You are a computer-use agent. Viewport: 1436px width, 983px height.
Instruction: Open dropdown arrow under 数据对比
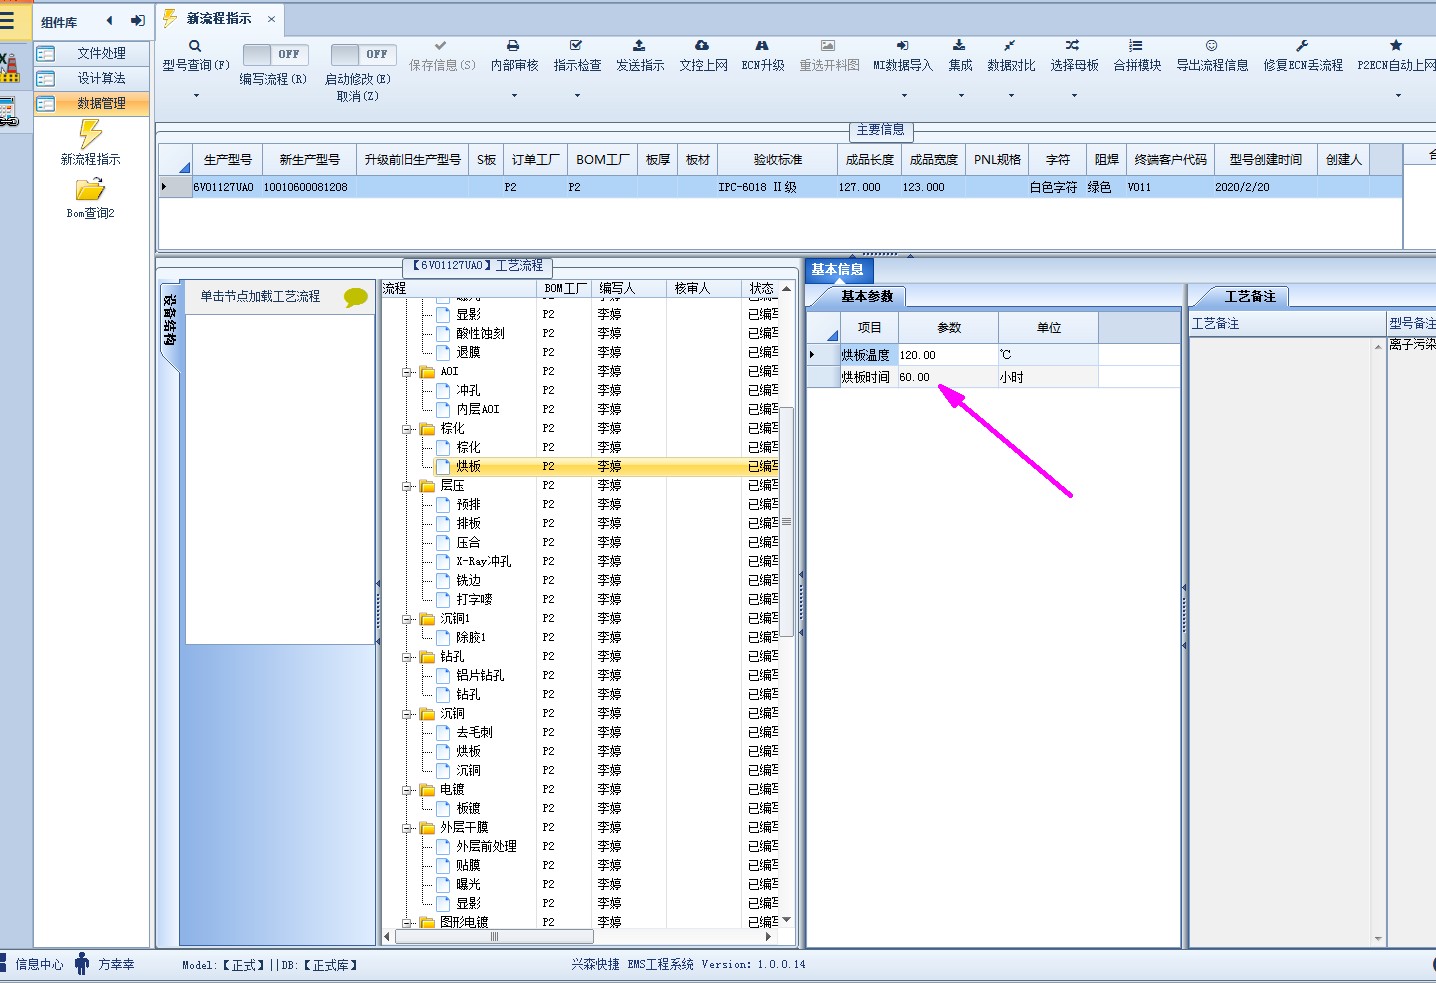pos(1011,96)
